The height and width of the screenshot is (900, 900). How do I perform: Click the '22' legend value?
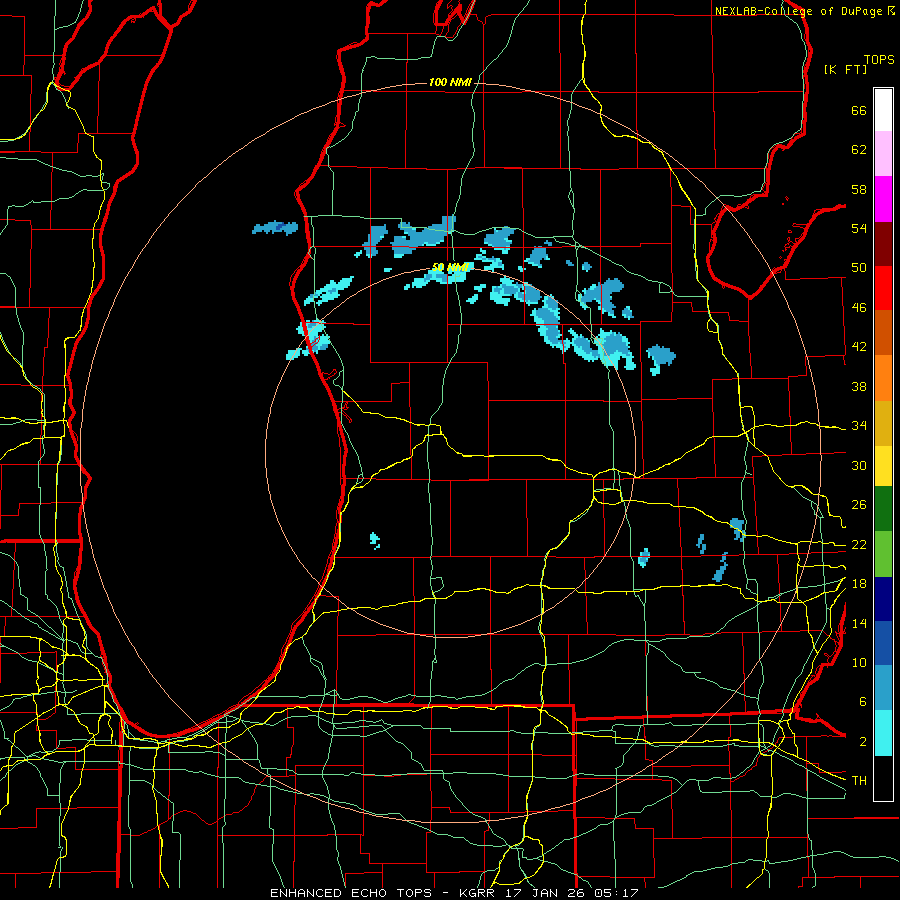[x=859, y=545]
